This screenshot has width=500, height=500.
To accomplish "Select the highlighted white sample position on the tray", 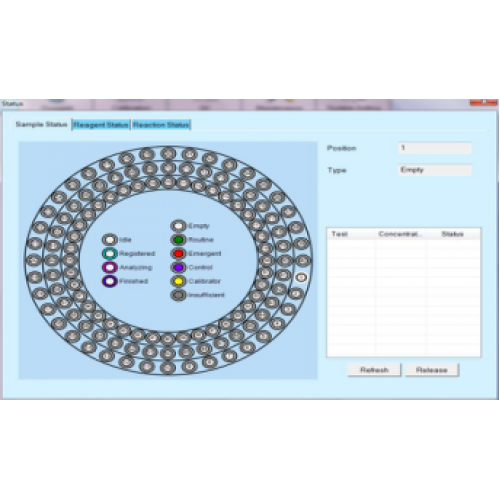I will 301,277.
